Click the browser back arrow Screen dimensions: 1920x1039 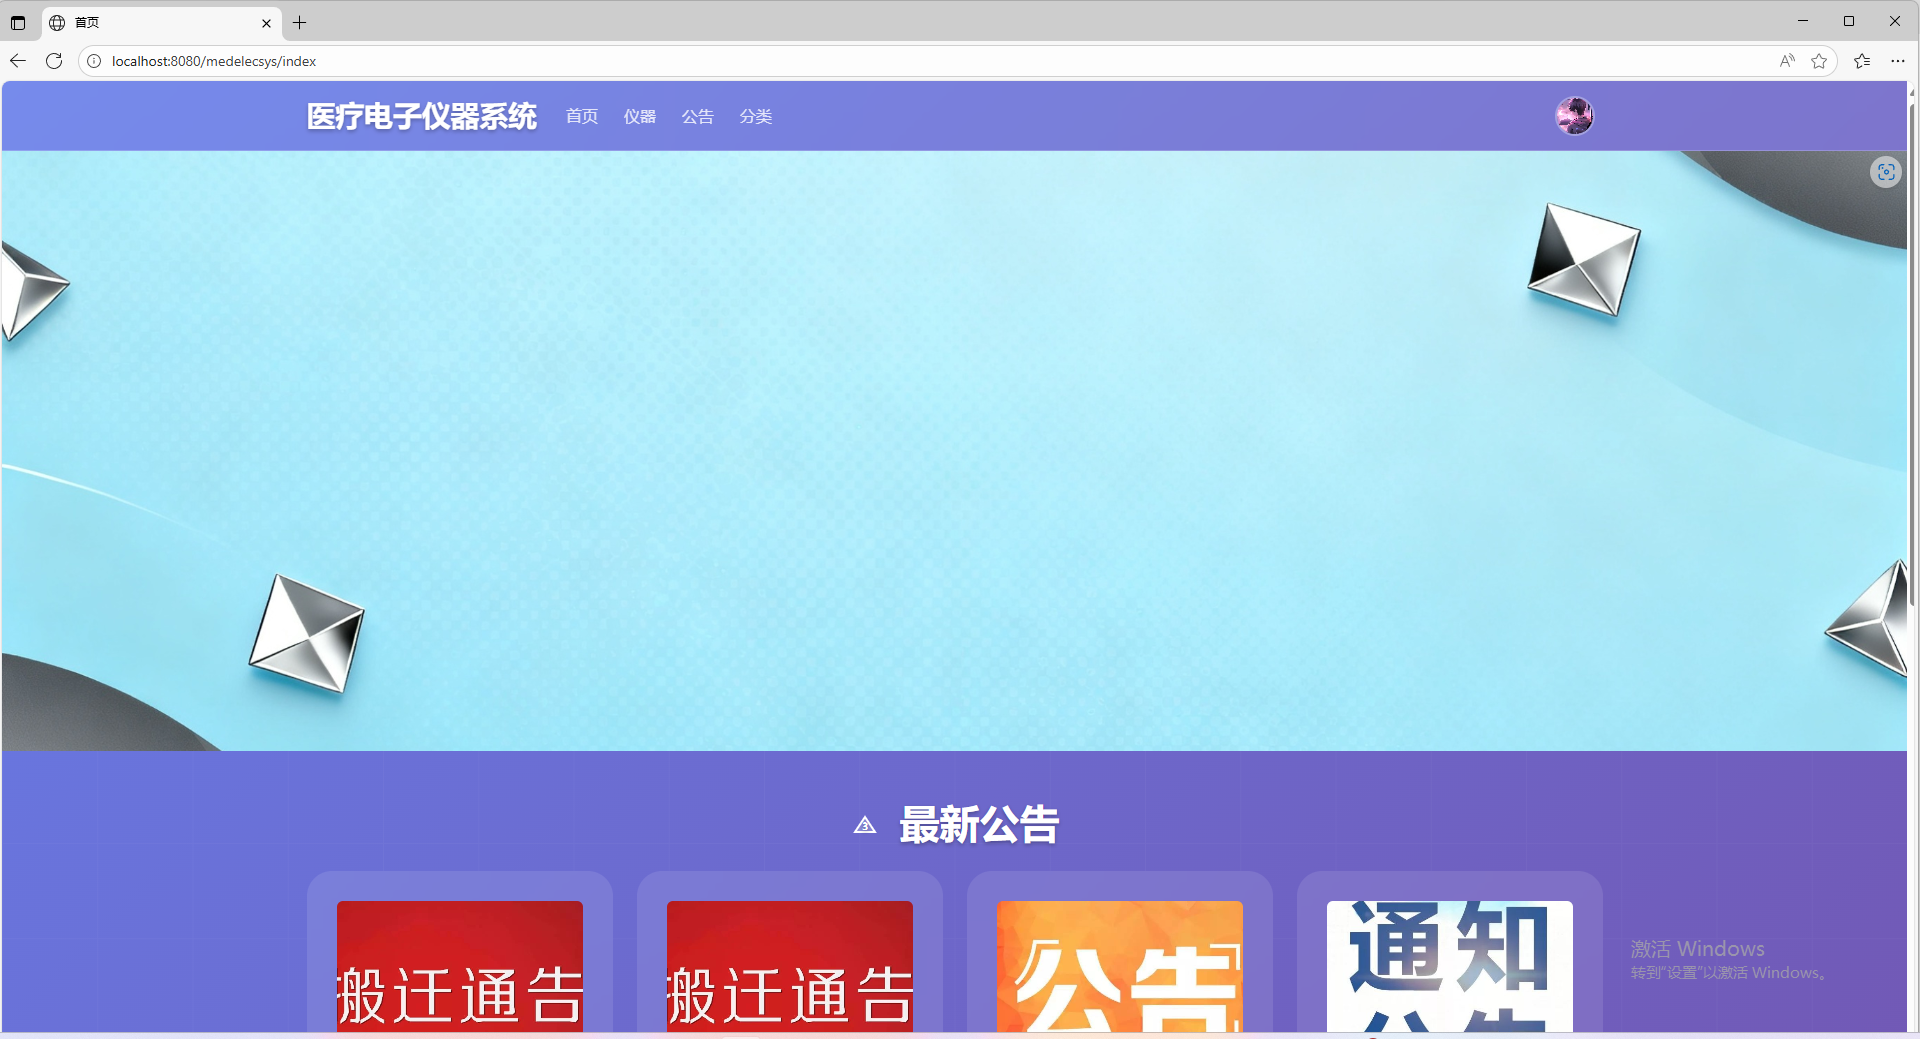[x=18, y=61]
